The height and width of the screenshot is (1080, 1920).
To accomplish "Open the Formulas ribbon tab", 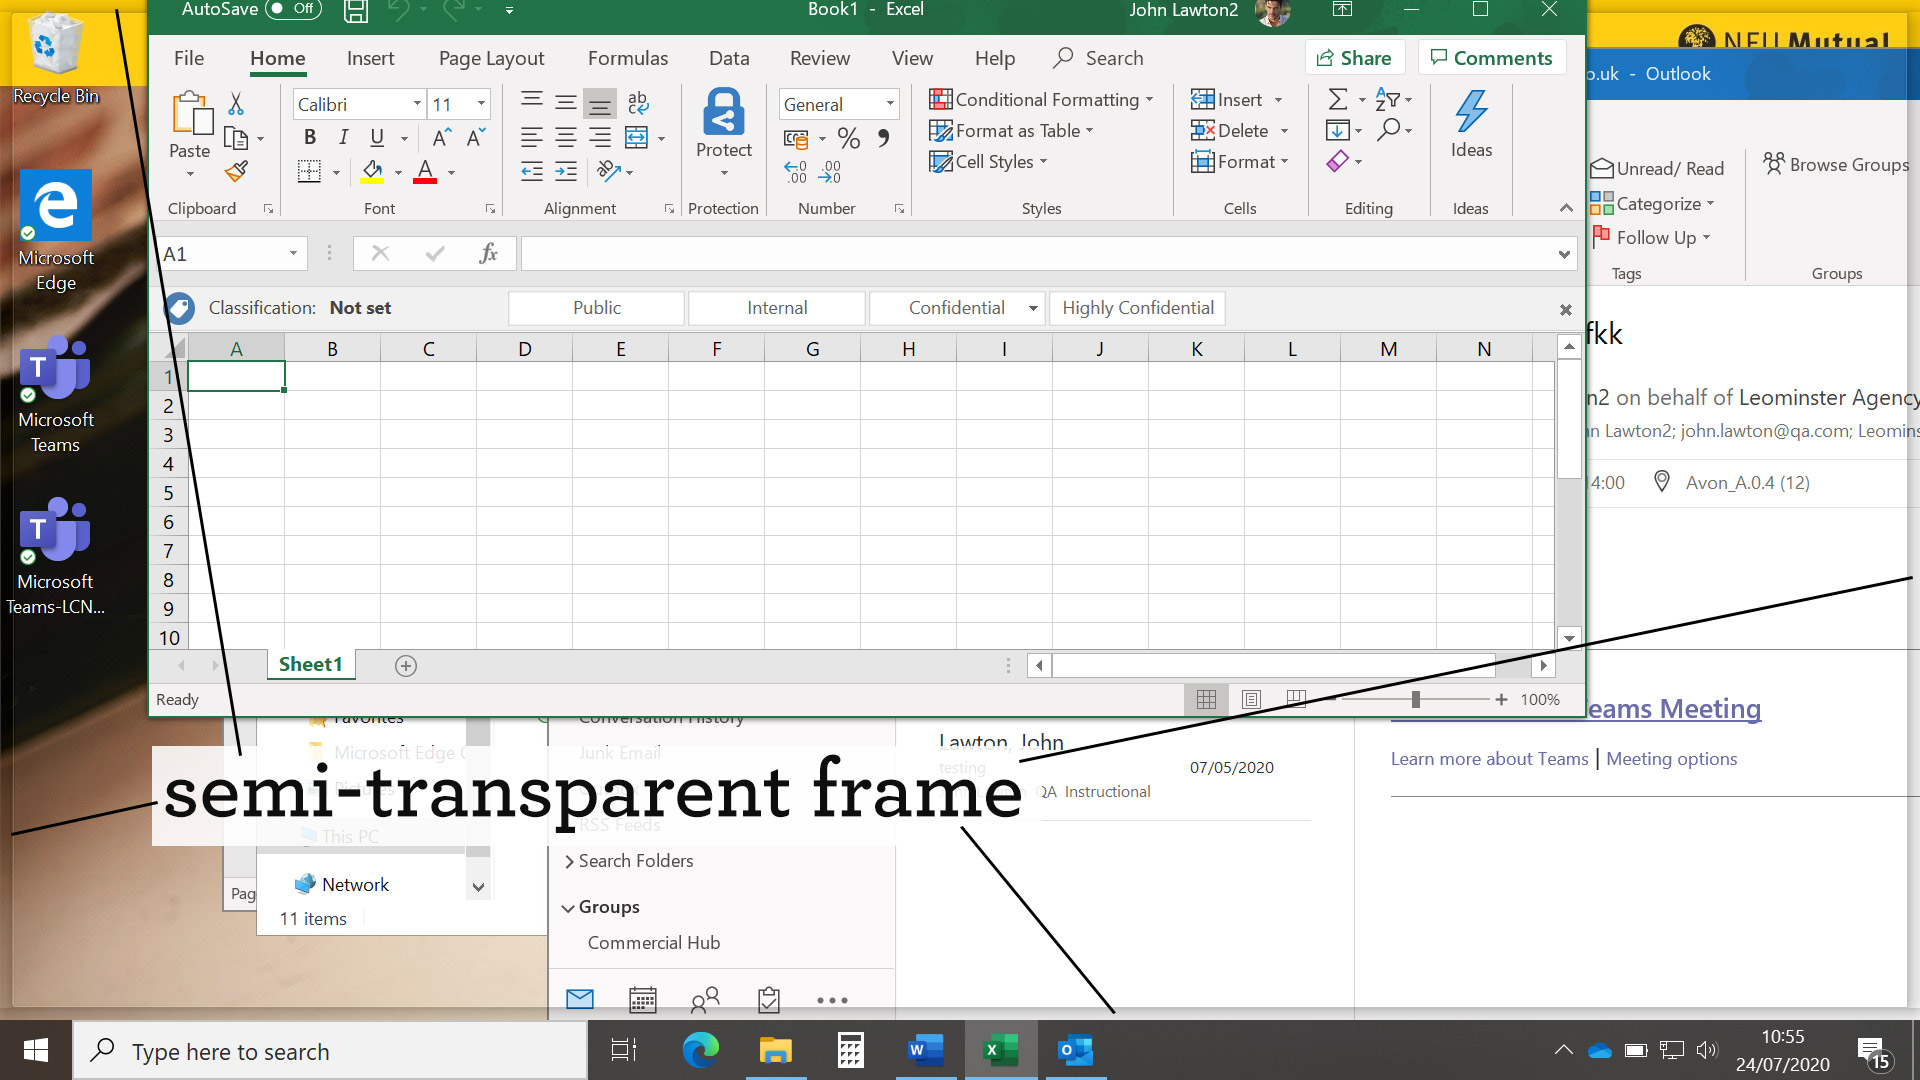I will click(627, 58).
